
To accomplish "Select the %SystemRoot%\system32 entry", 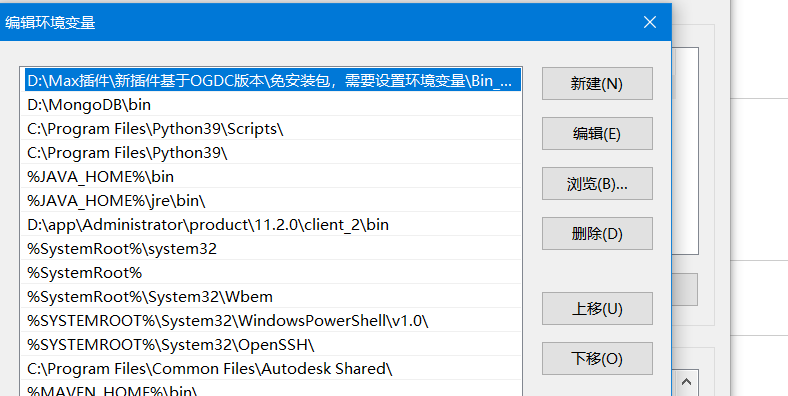I will click(271, 249).
